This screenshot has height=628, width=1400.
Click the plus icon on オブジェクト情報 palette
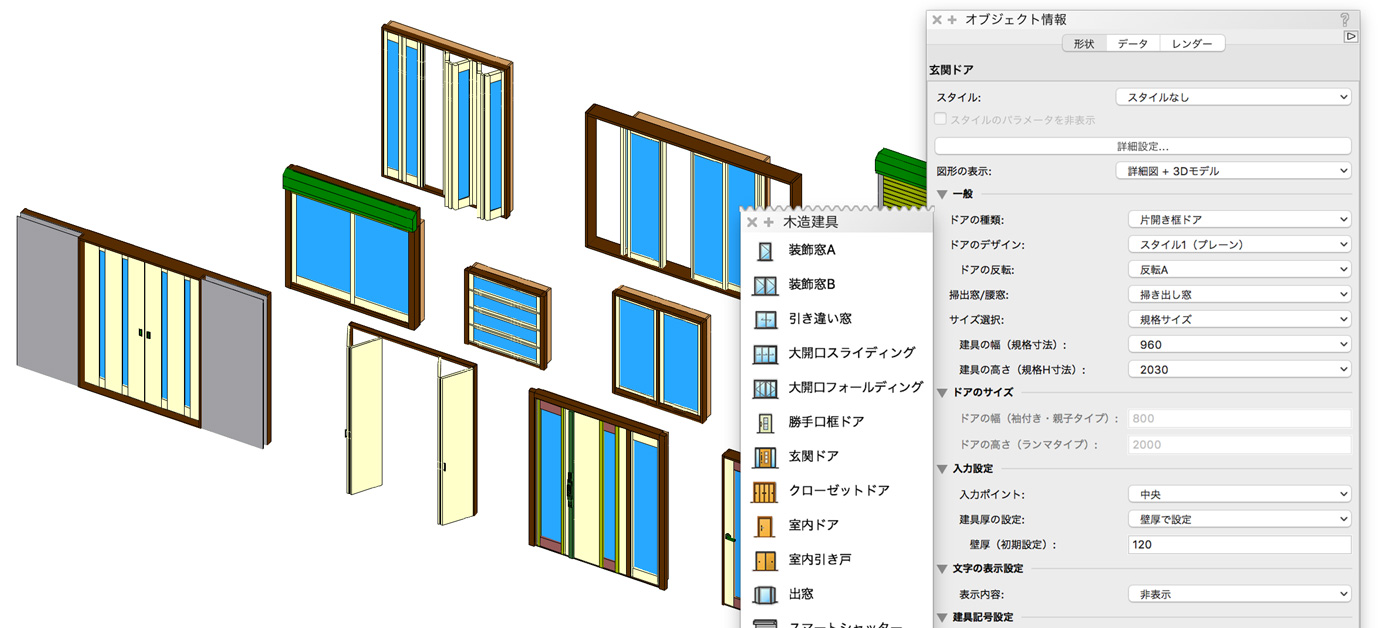pos(953,19)
